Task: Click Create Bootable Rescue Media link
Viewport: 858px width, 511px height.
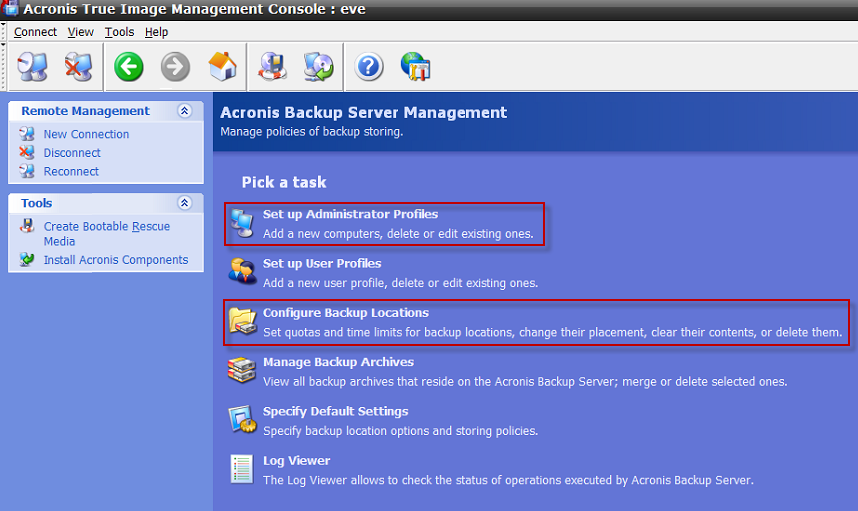Action: (x=107, y=234)
